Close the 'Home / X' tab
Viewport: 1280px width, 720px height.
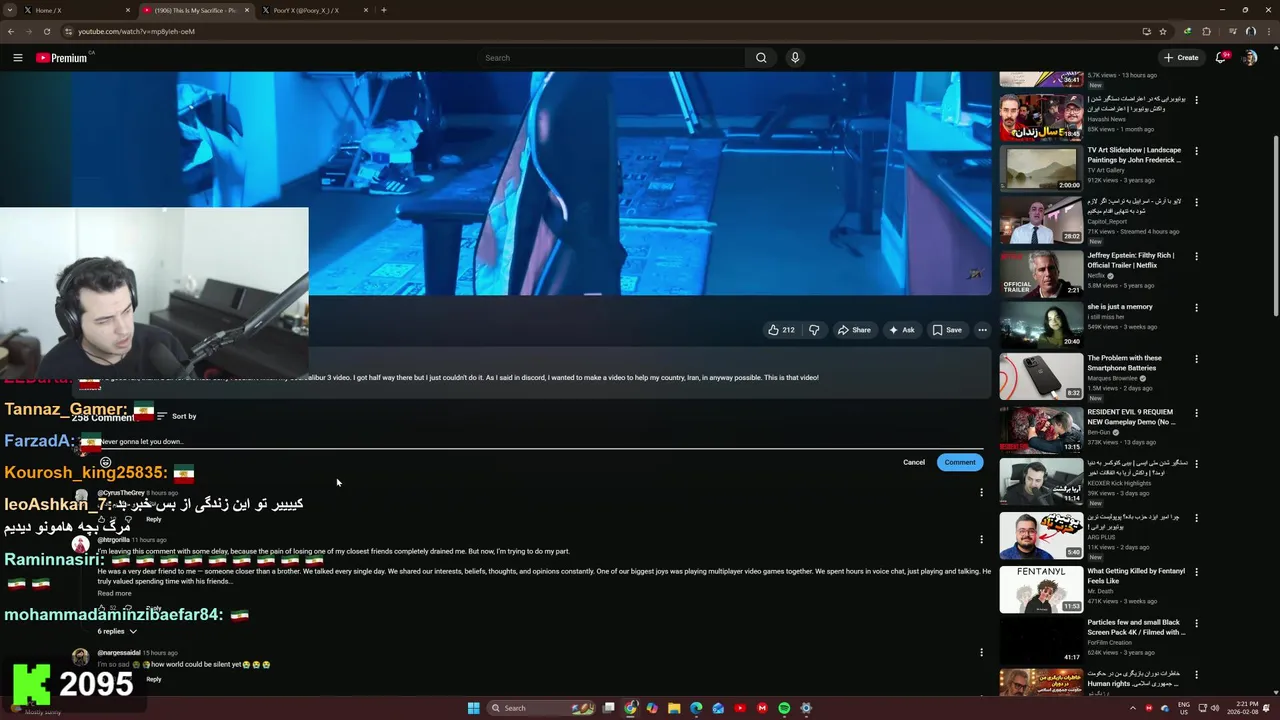128,10
